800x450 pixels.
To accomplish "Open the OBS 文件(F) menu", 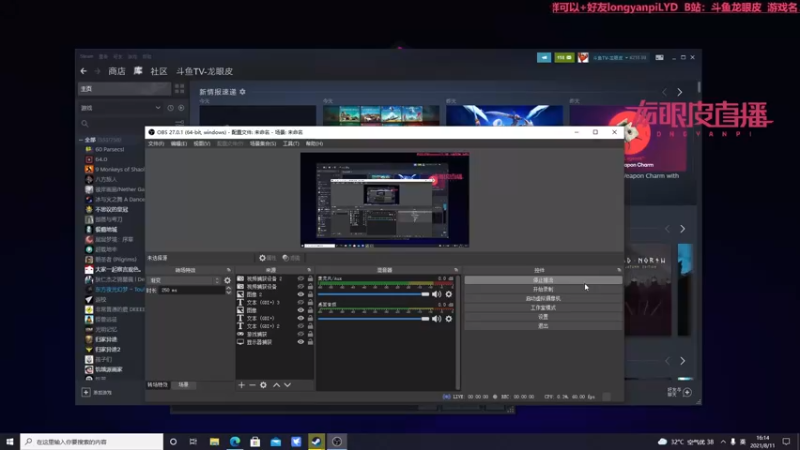I will pos(156,144).
